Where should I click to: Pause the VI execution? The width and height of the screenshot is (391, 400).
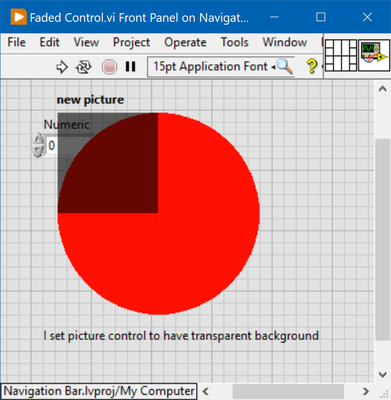[130, 67]
